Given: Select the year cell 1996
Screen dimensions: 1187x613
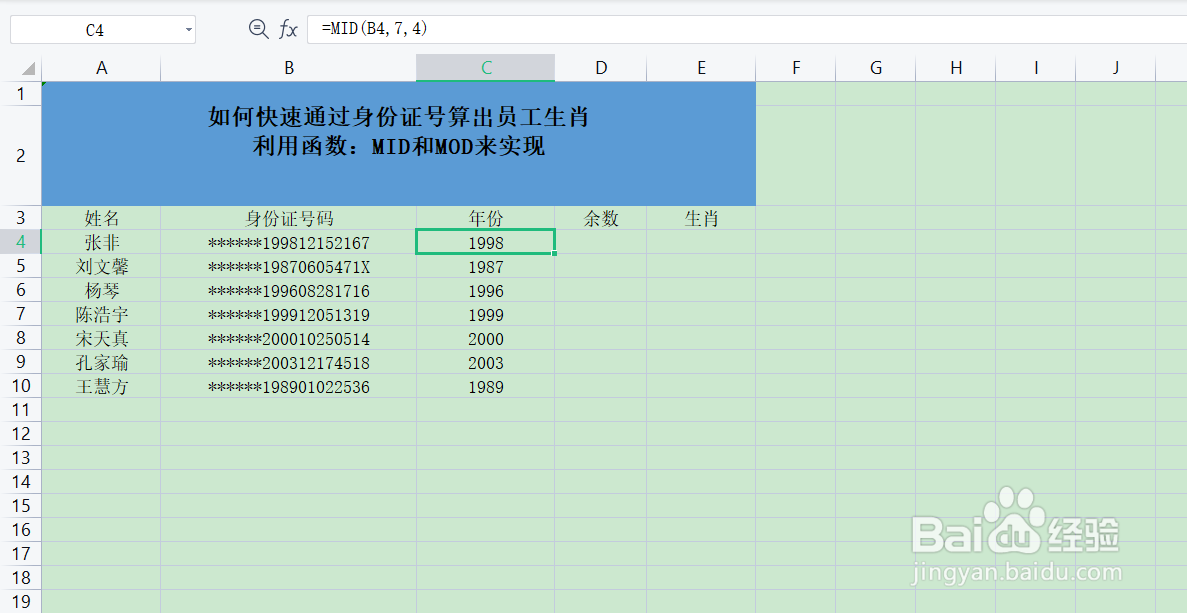Looking at the screenshot, I should pos(486,291).
